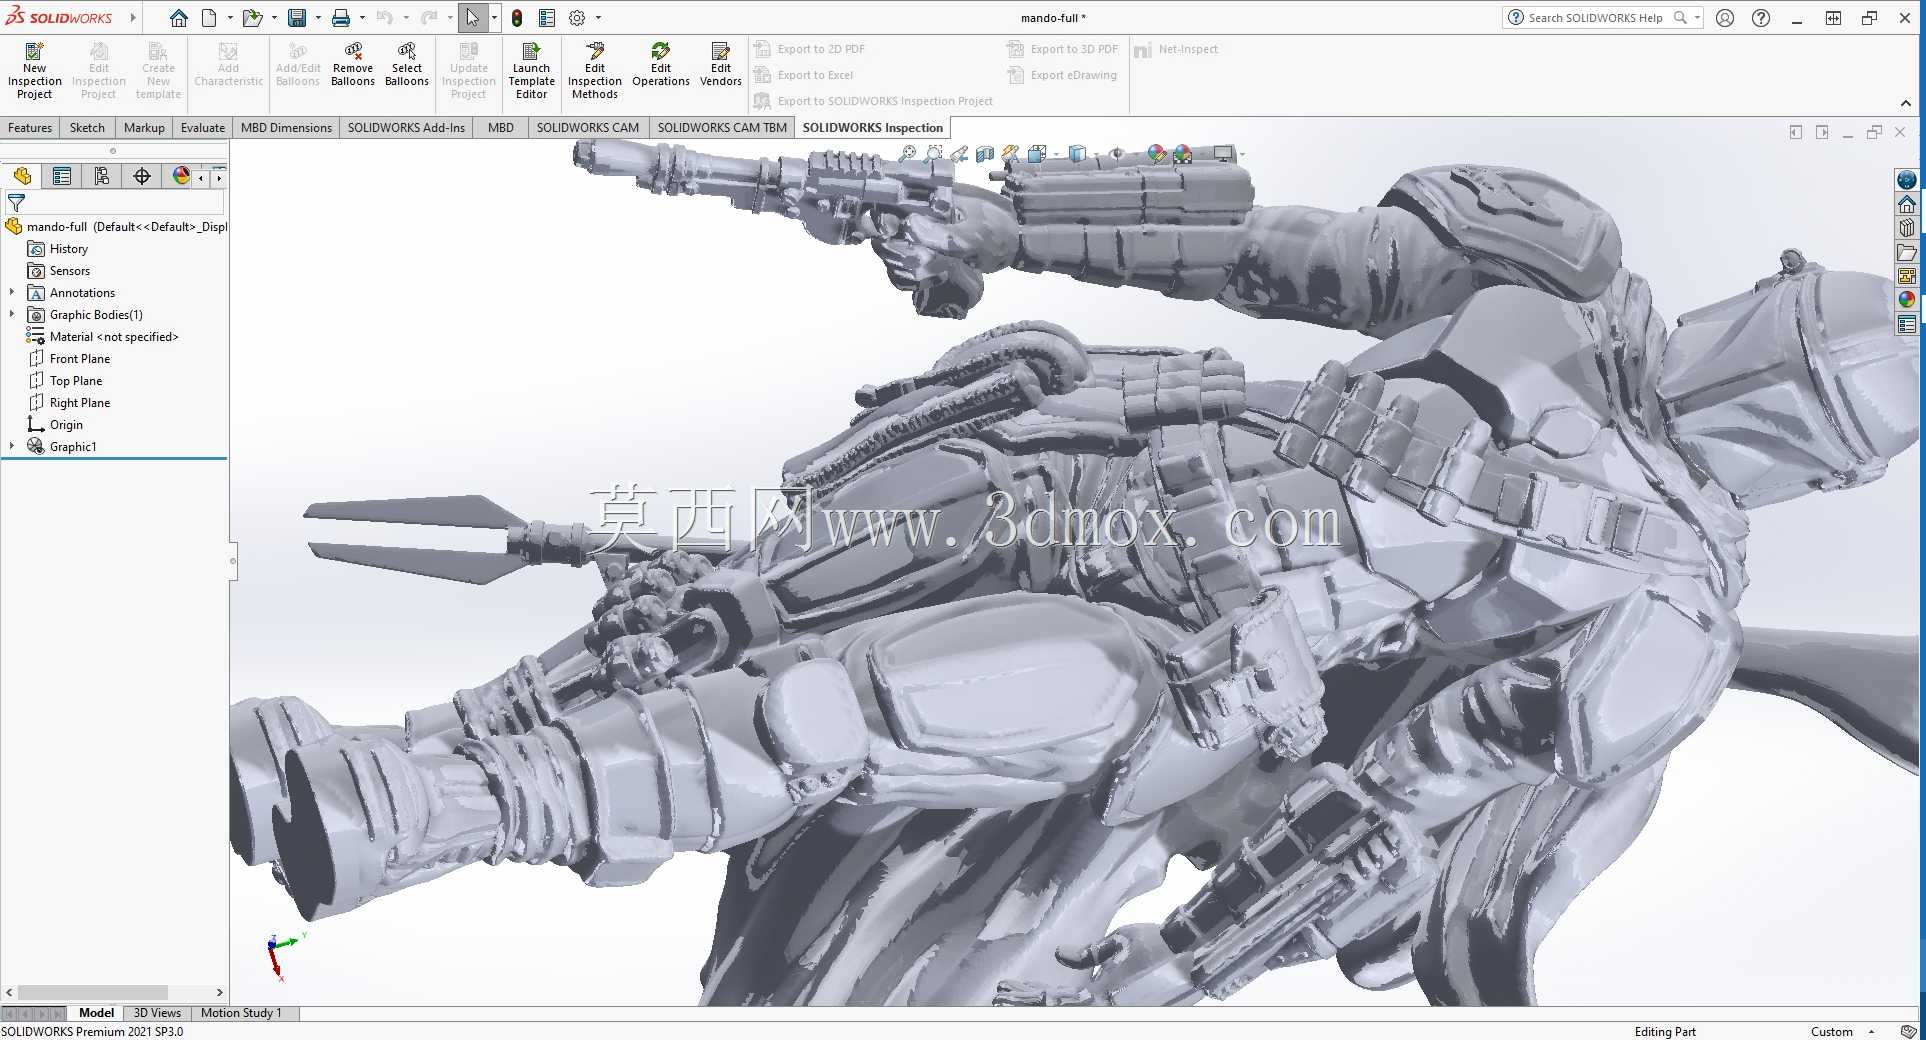The width and height of the screenshot is (1926, 1040).
Task: Select Right Plane in the feature tree
Action: (x=80, y=403)
